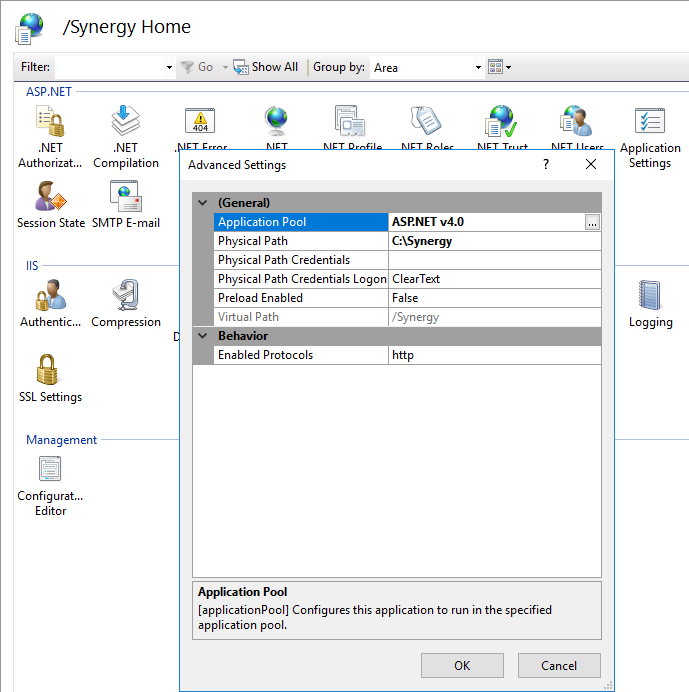The image size is (689, 692).
Task: Open SSL Settings feature
Action: [x=50, y=378]
